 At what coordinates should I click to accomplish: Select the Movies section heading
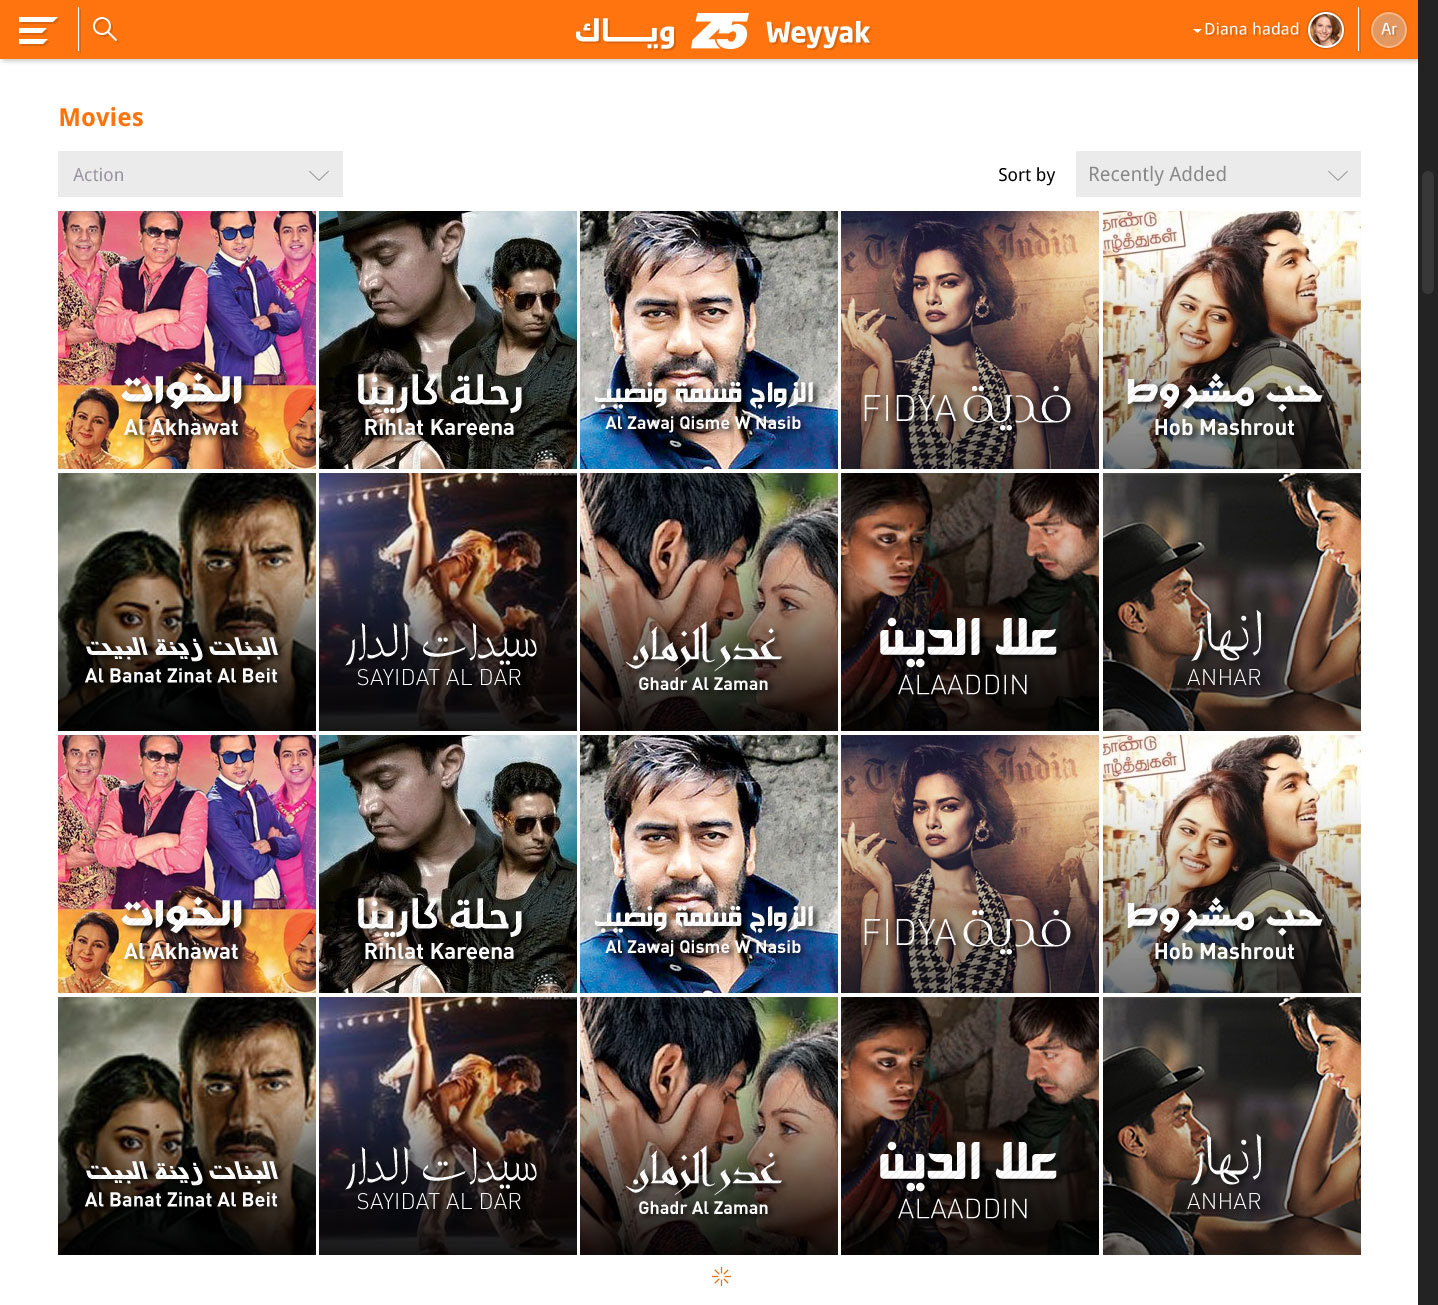101,118
